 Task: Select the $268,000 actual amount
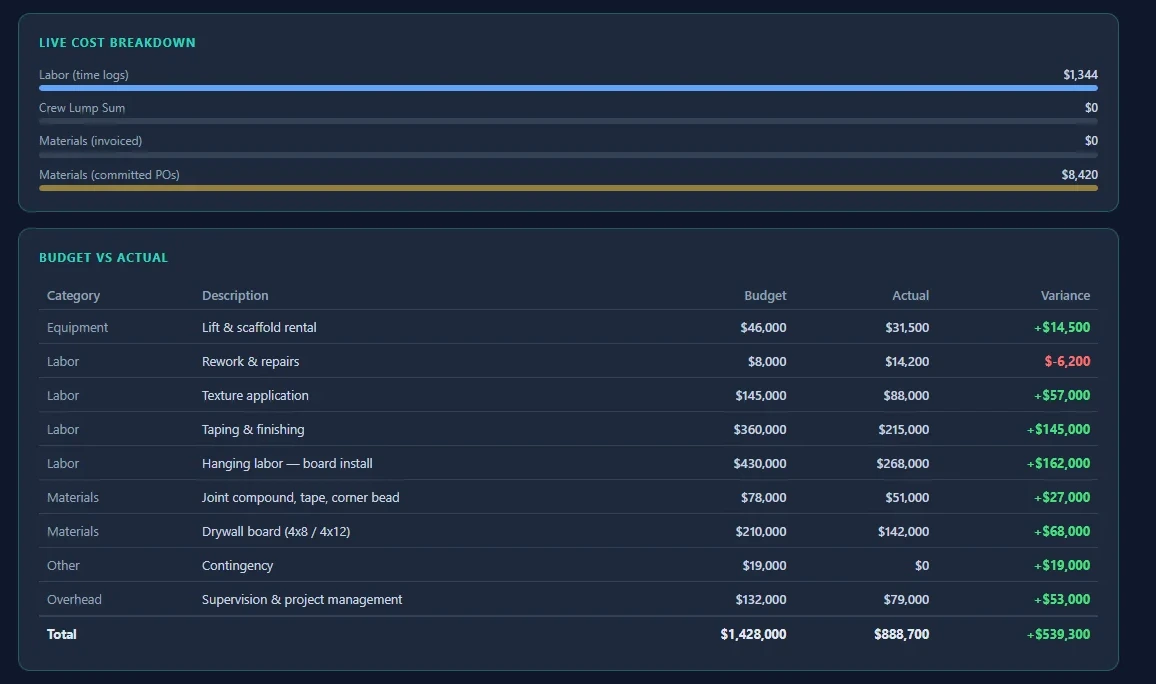pos(902,464)
